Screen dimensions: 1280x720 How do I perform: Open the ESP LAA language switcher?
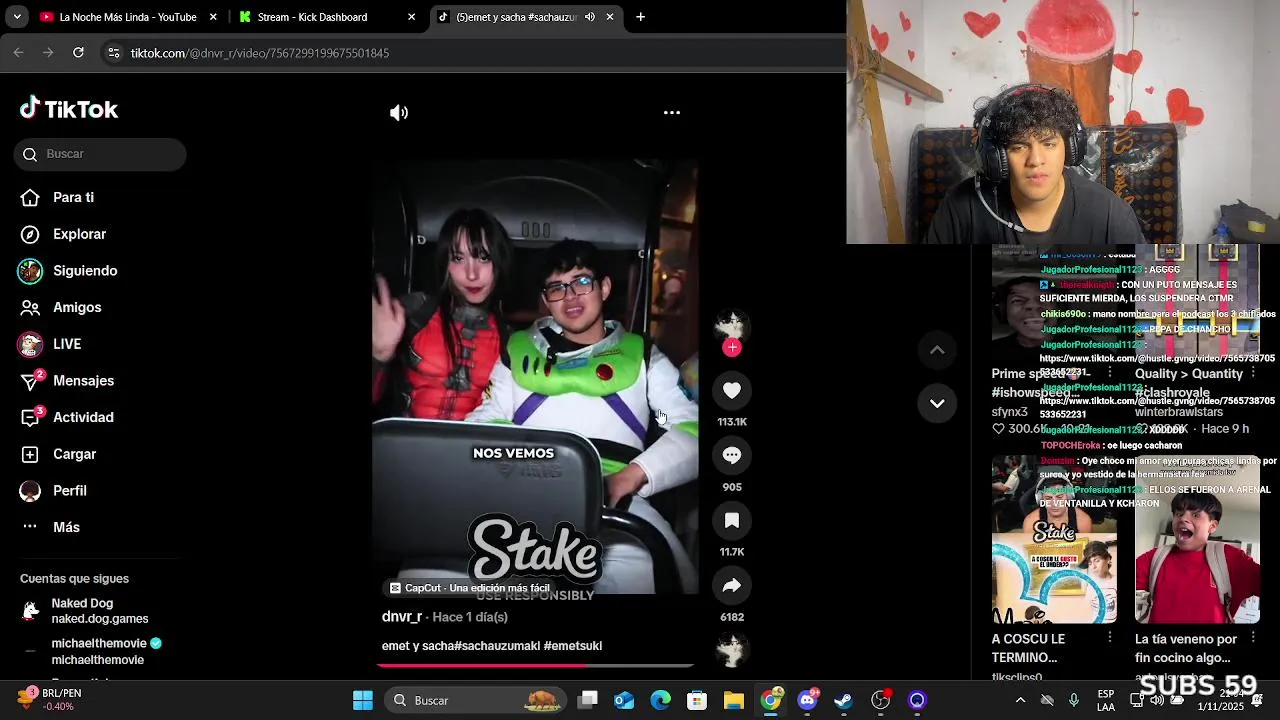click(1106, 700)
